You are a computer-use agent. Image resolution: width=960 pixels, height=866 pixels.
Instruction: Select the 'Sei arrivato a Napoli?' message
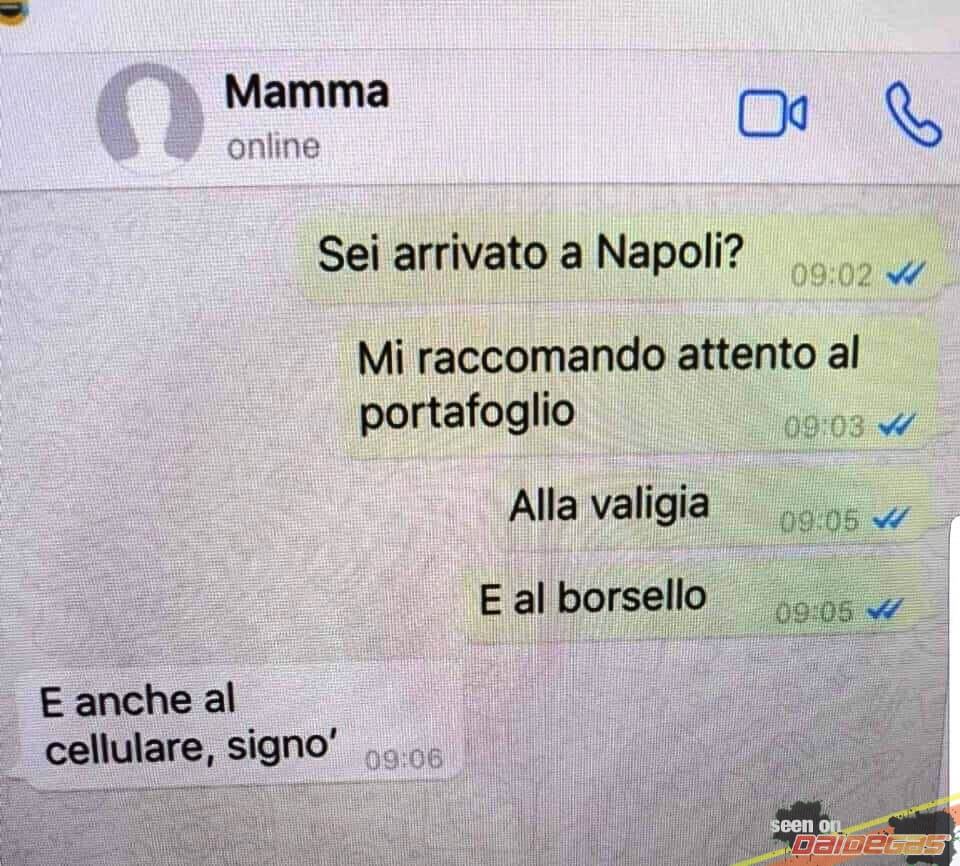(617, 257)
